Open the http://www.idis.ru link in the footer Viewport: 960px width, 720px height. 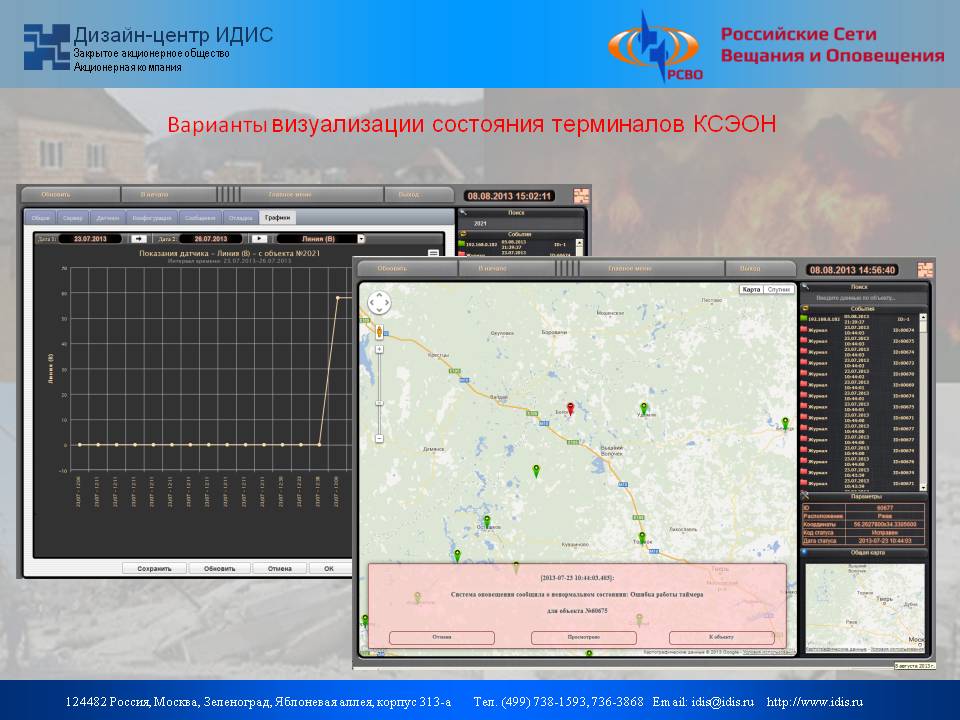(x=815, y=702)
